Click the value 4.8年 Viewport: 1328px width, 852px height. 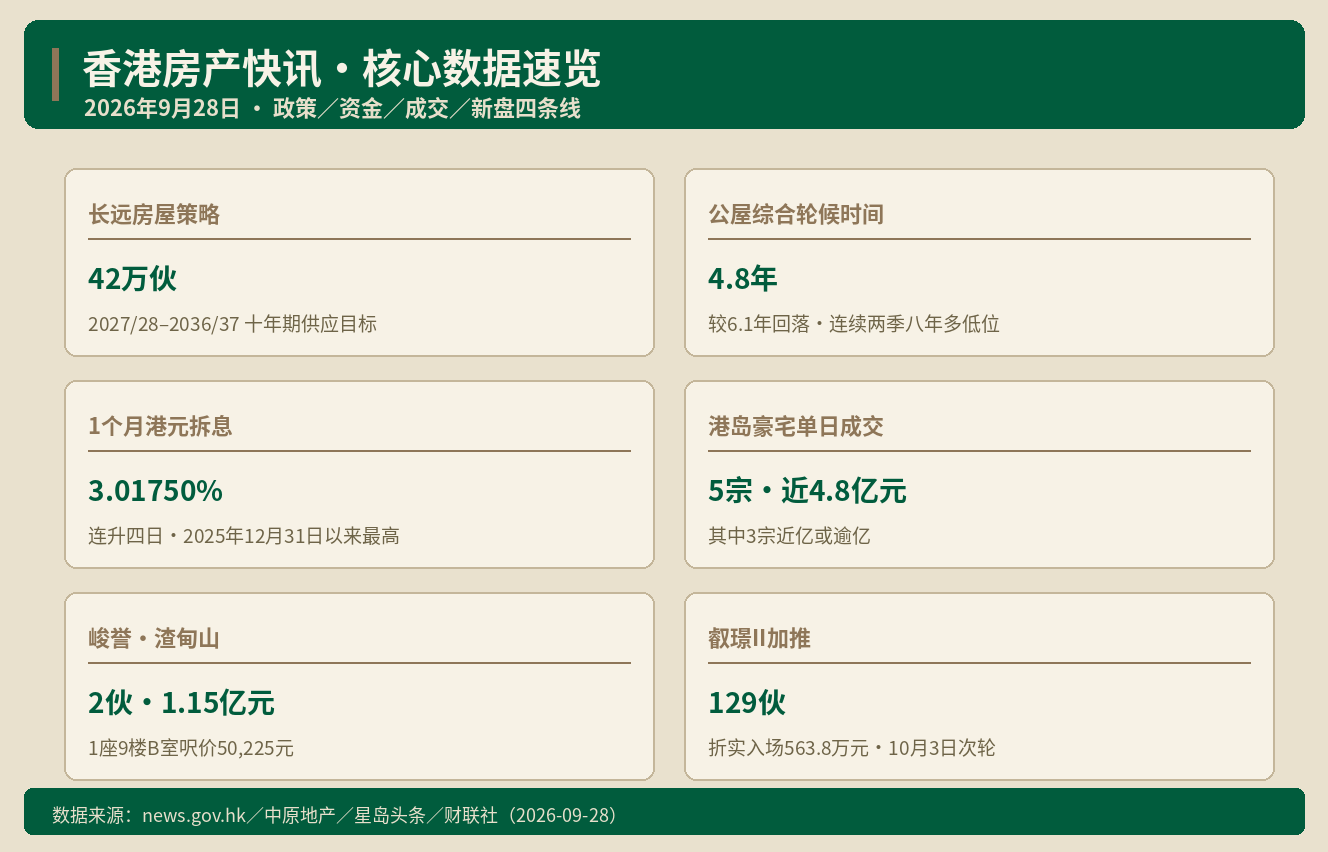(742, 279)
